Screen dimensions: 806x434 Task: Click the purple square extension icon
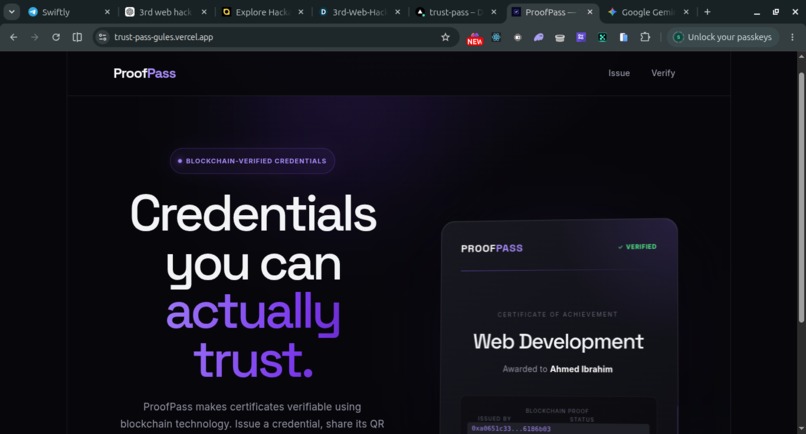click(x=581, y=37)
